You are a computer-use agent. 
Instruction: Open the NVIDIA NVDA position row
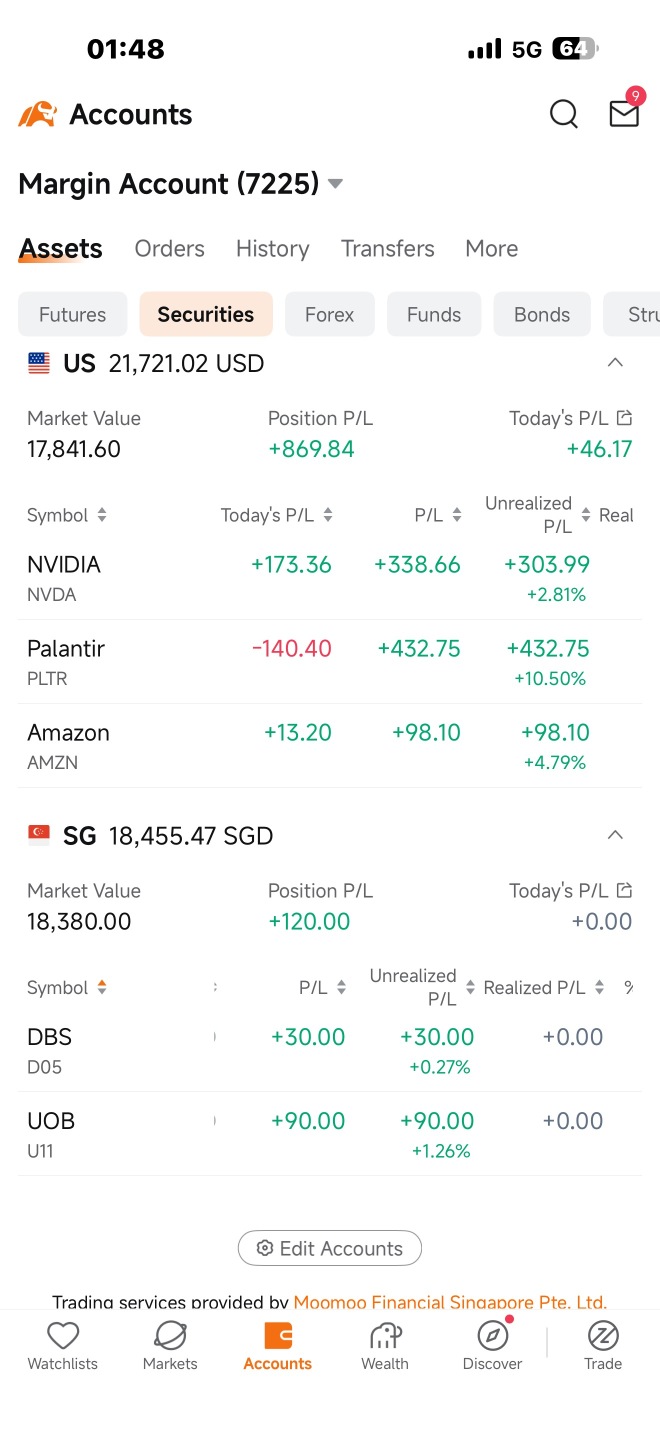tap(330, 578)
